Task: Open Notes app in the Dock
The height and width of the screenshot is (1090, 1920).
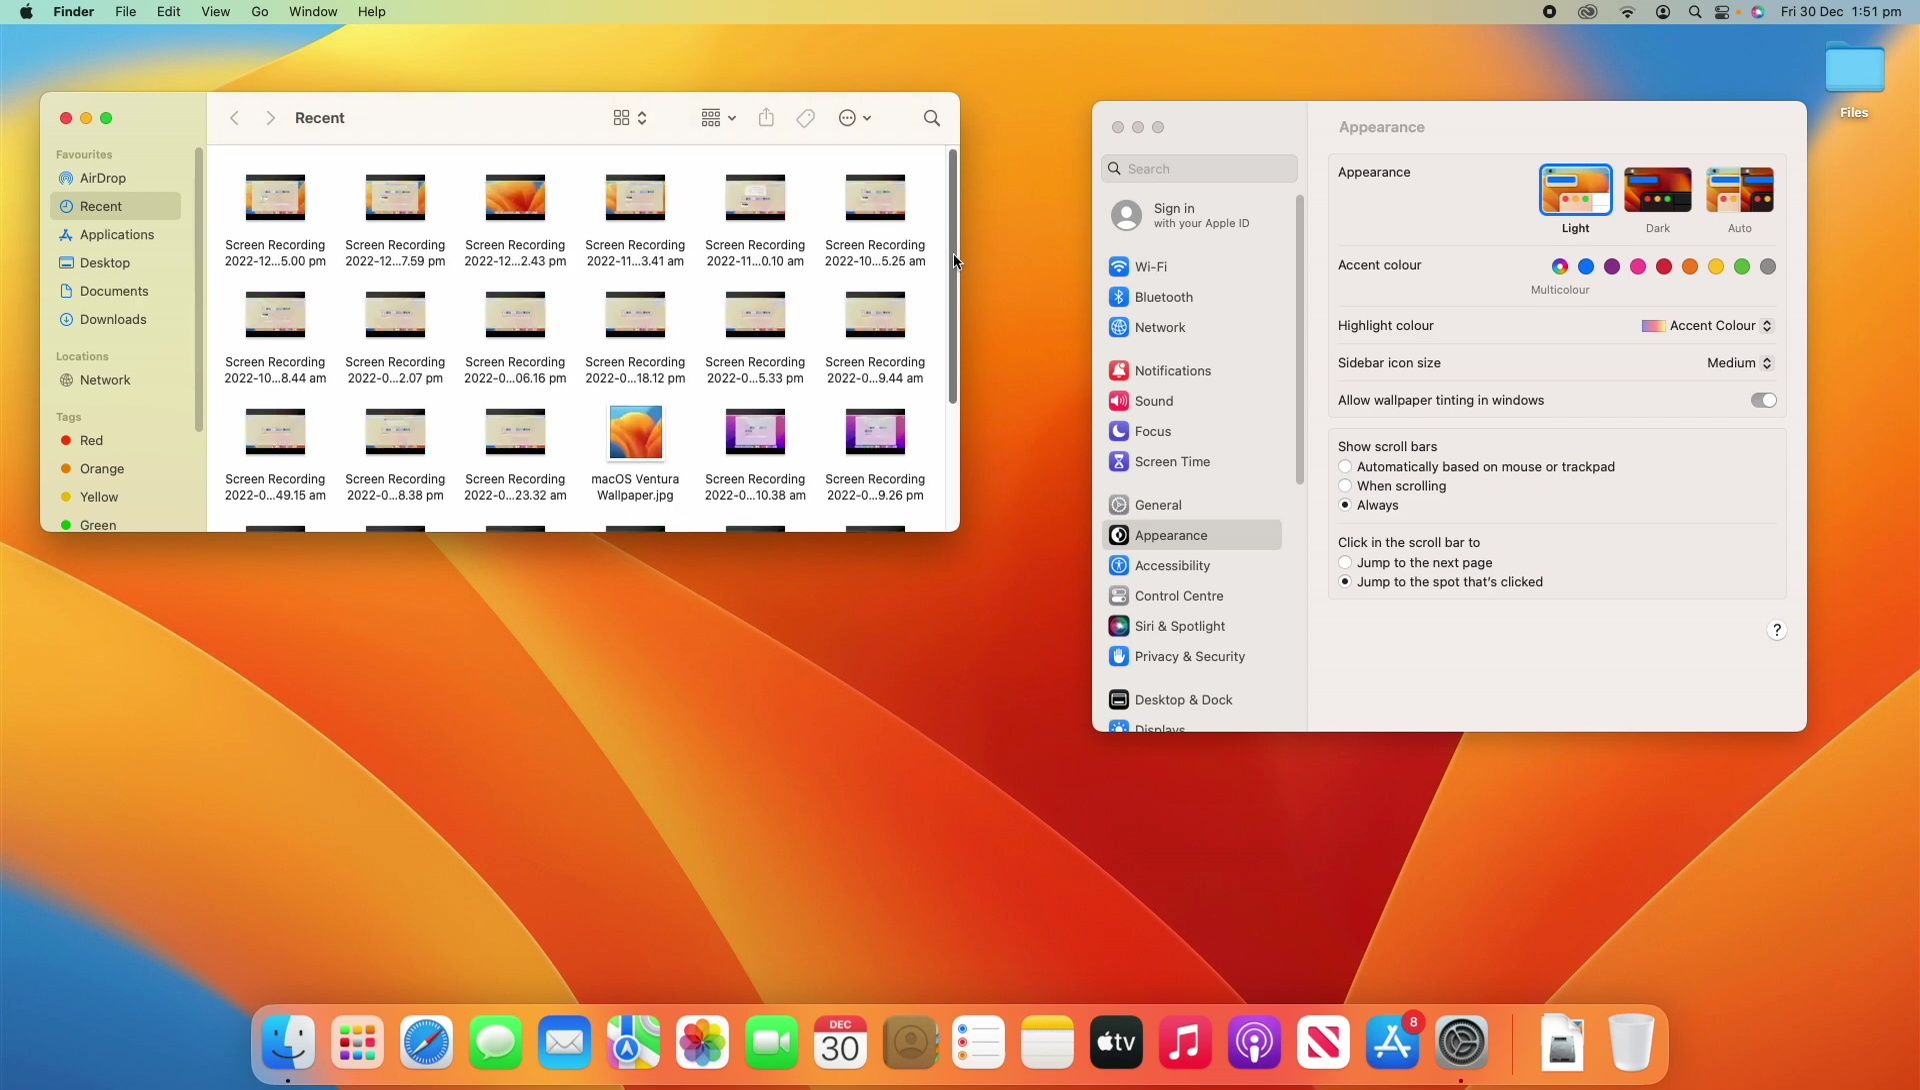Action: tap(1048, 1043)
